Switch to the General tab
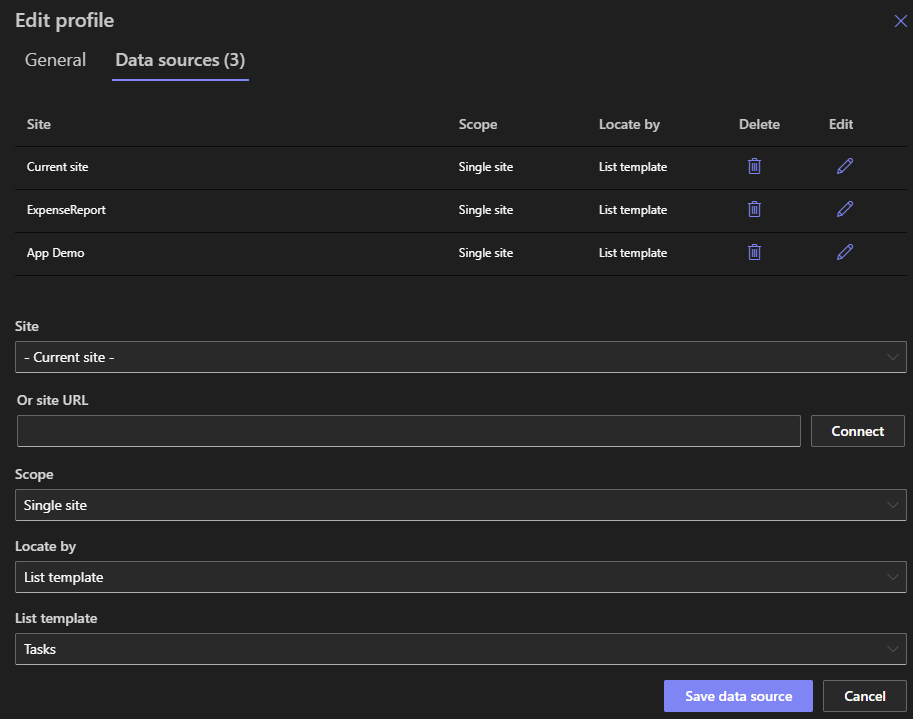 [x=55, y=60]
